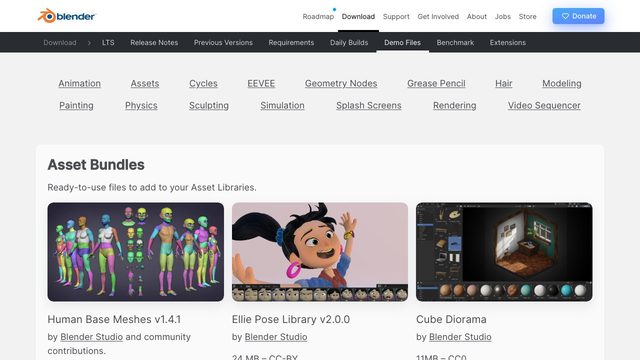Go to the Support page
This screenshot has width=640, height=360.
396,17
